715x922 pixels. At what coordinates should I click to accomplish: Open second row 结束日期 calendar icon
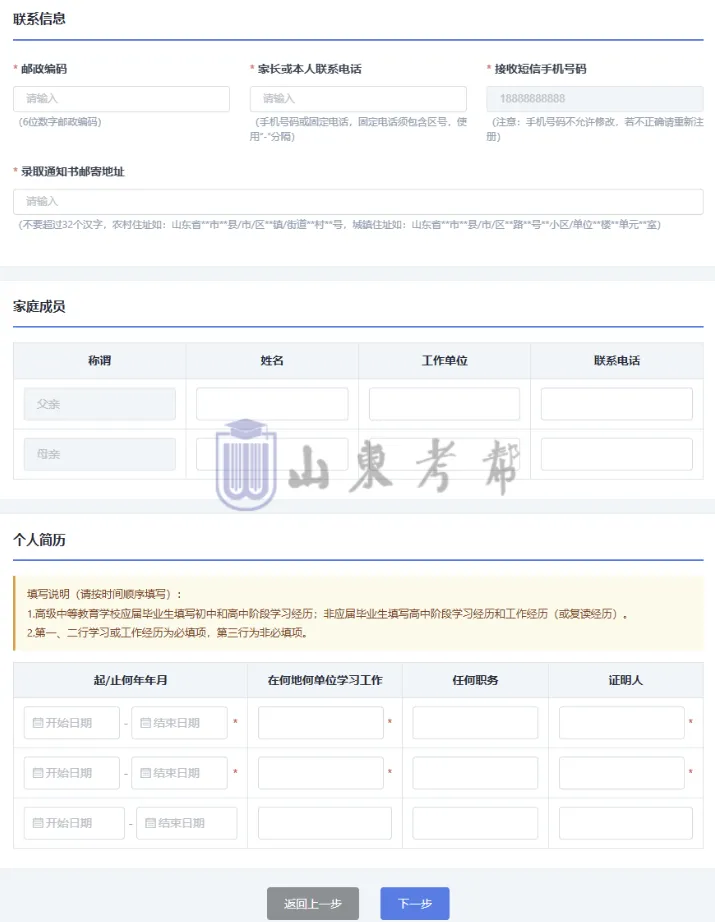145,773
